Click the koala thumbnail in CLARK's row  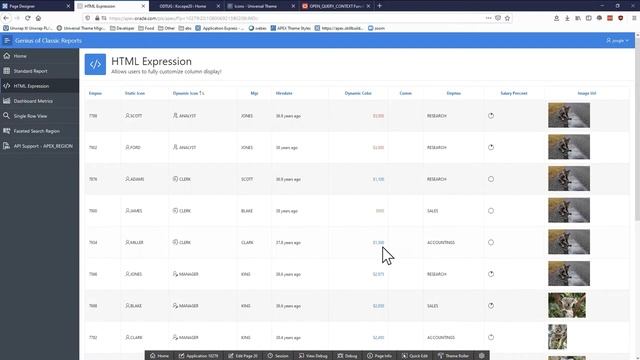coord(557,337)
